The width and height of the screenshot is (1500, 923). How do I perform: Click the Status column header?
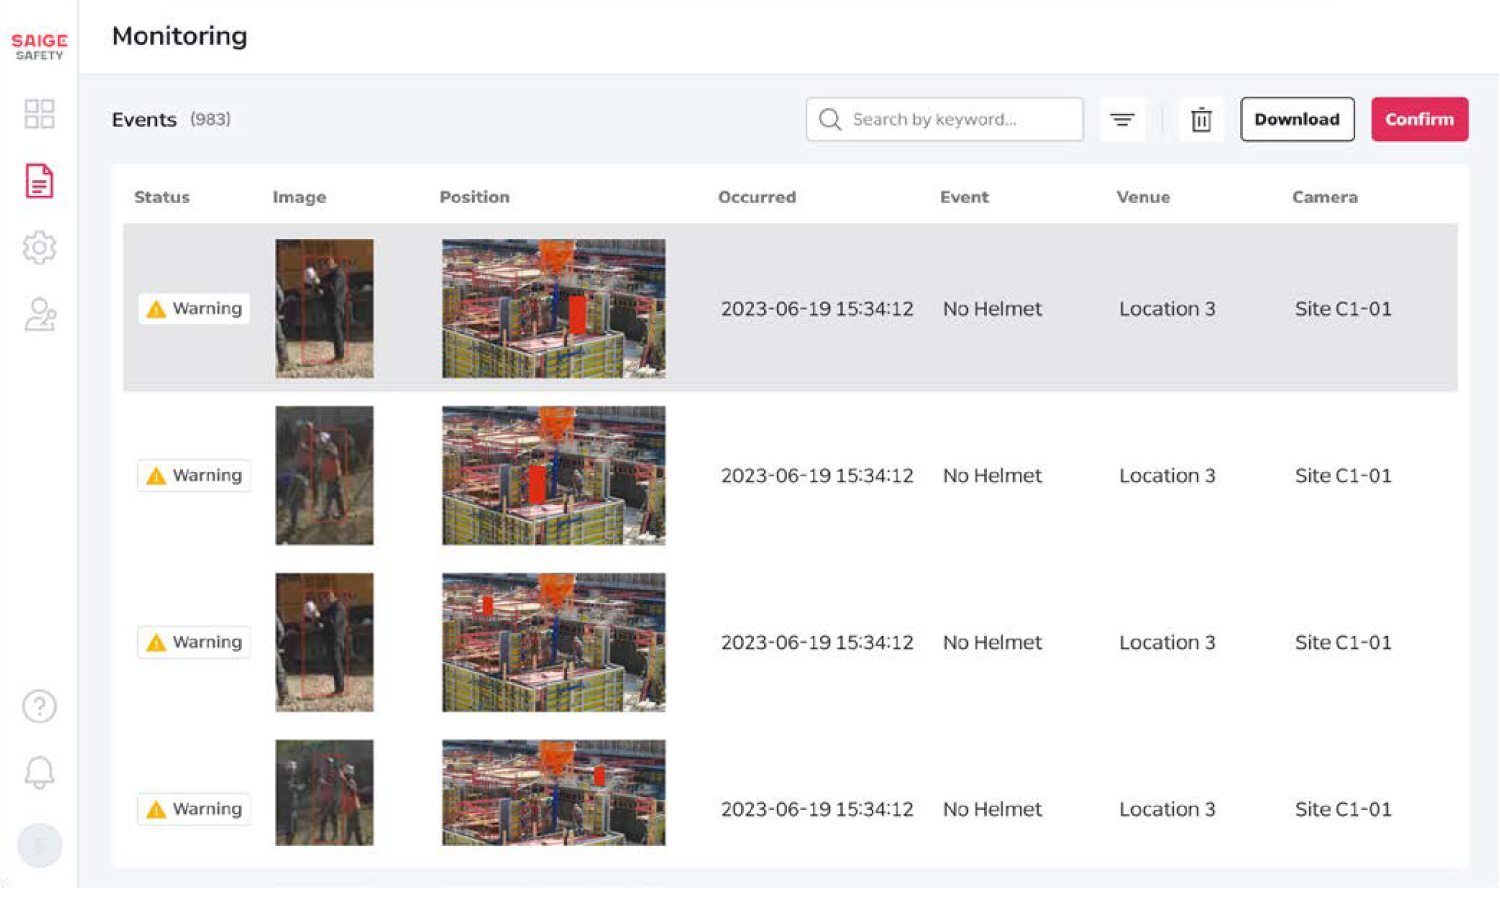click(162, 197)
